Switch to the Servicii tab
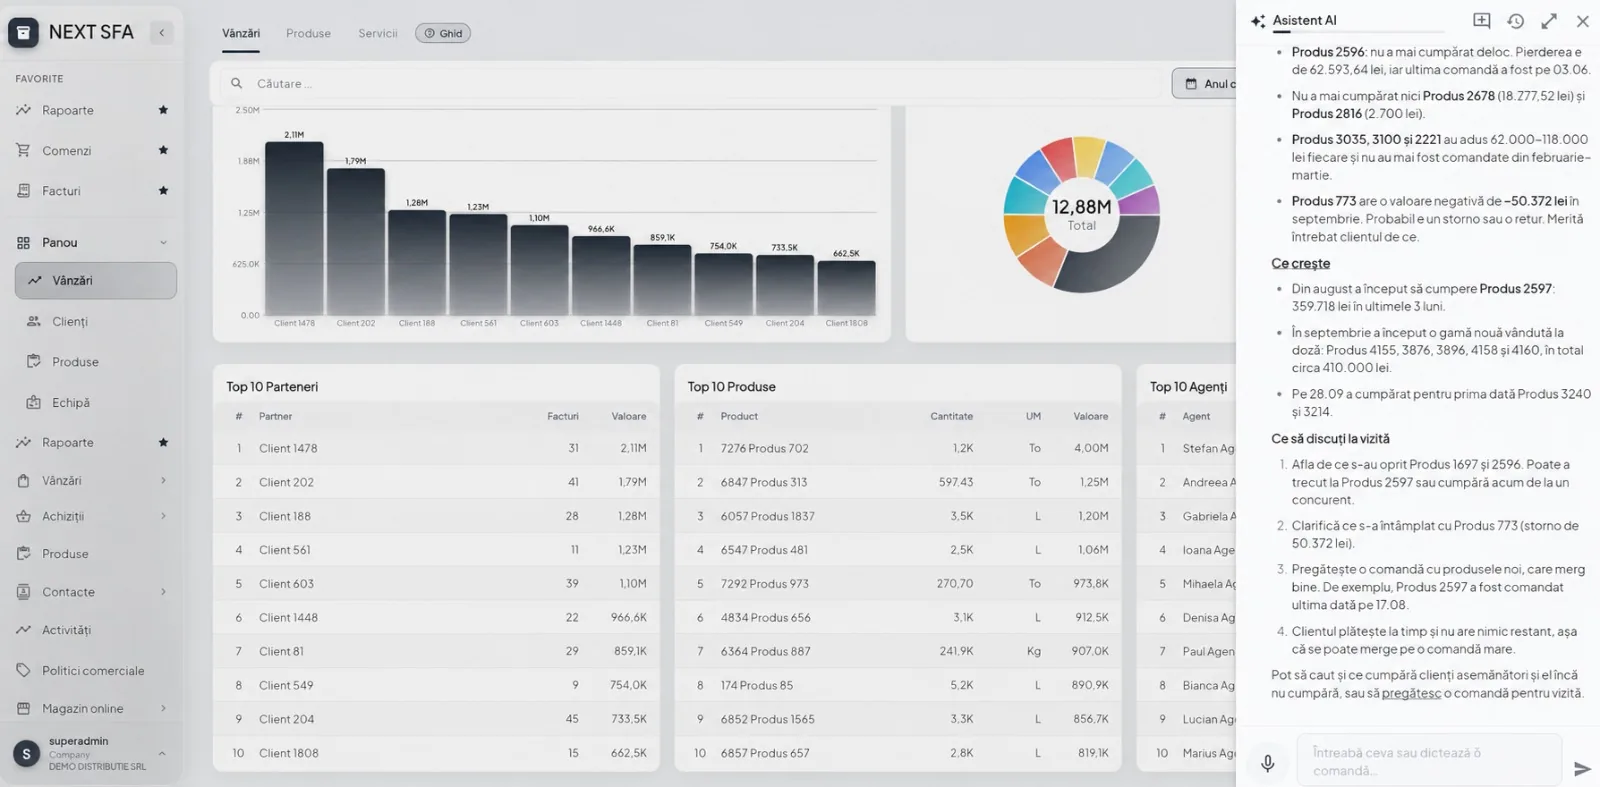 coord(378,33)
